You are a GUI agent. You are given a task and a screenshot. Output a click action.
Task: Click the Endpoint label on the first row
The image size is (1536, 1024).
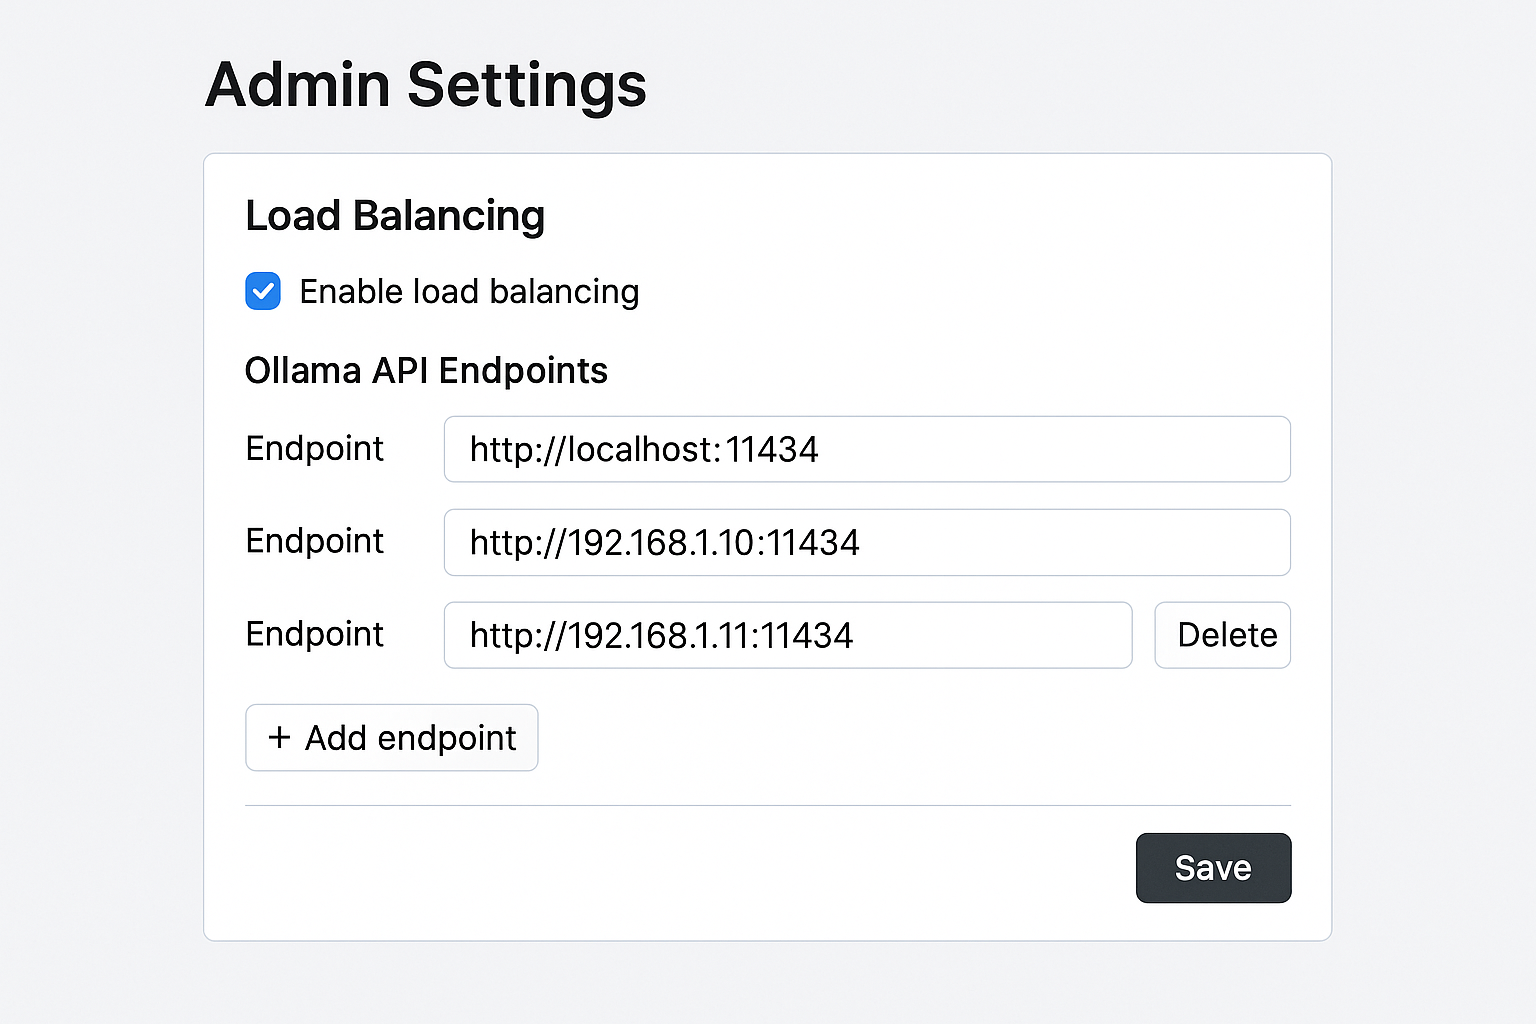point(314,449)
